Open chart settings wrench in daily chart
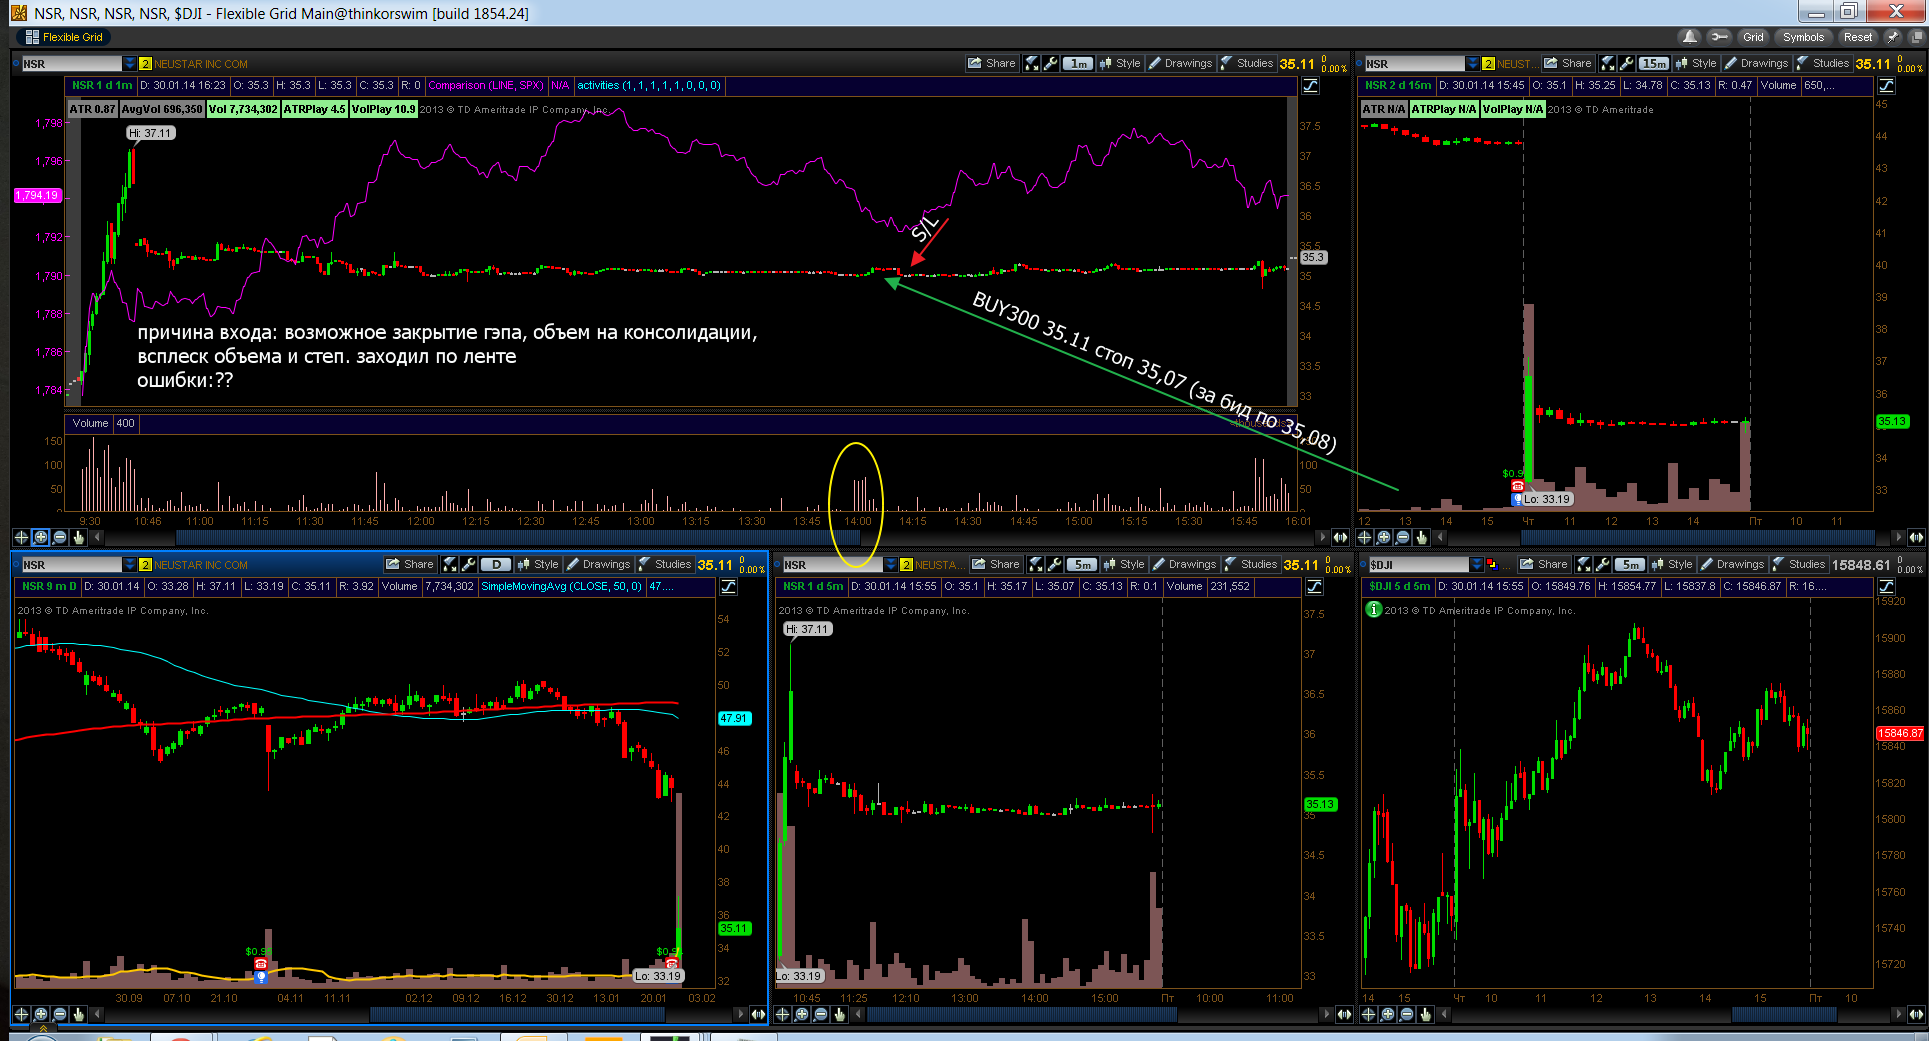 pyautogui.click(x=469, y=564)
